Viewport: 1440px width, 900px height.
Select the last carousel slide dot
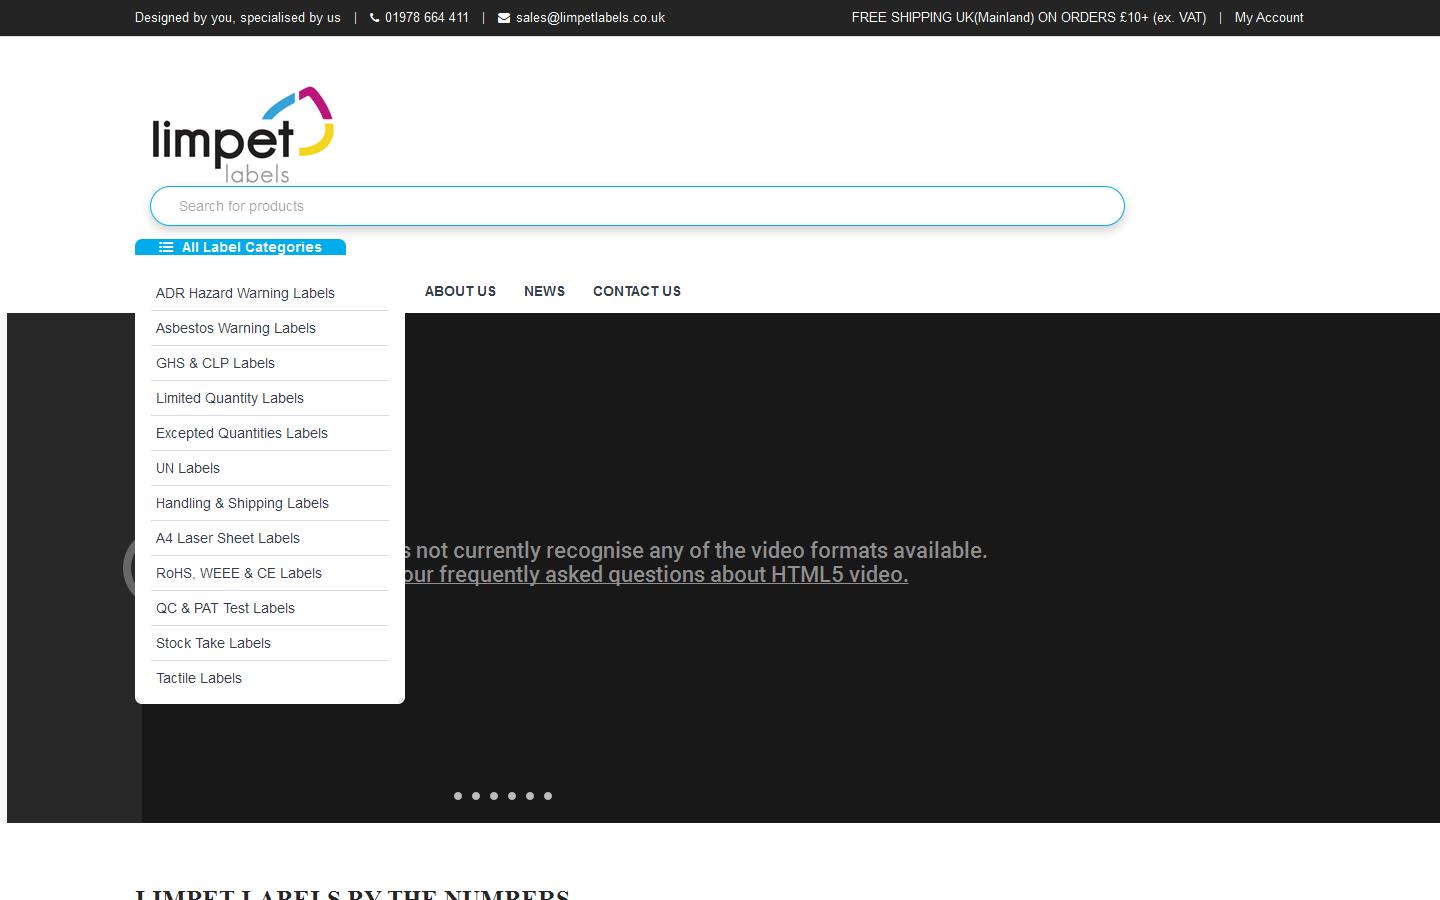[x=548, y=796]
